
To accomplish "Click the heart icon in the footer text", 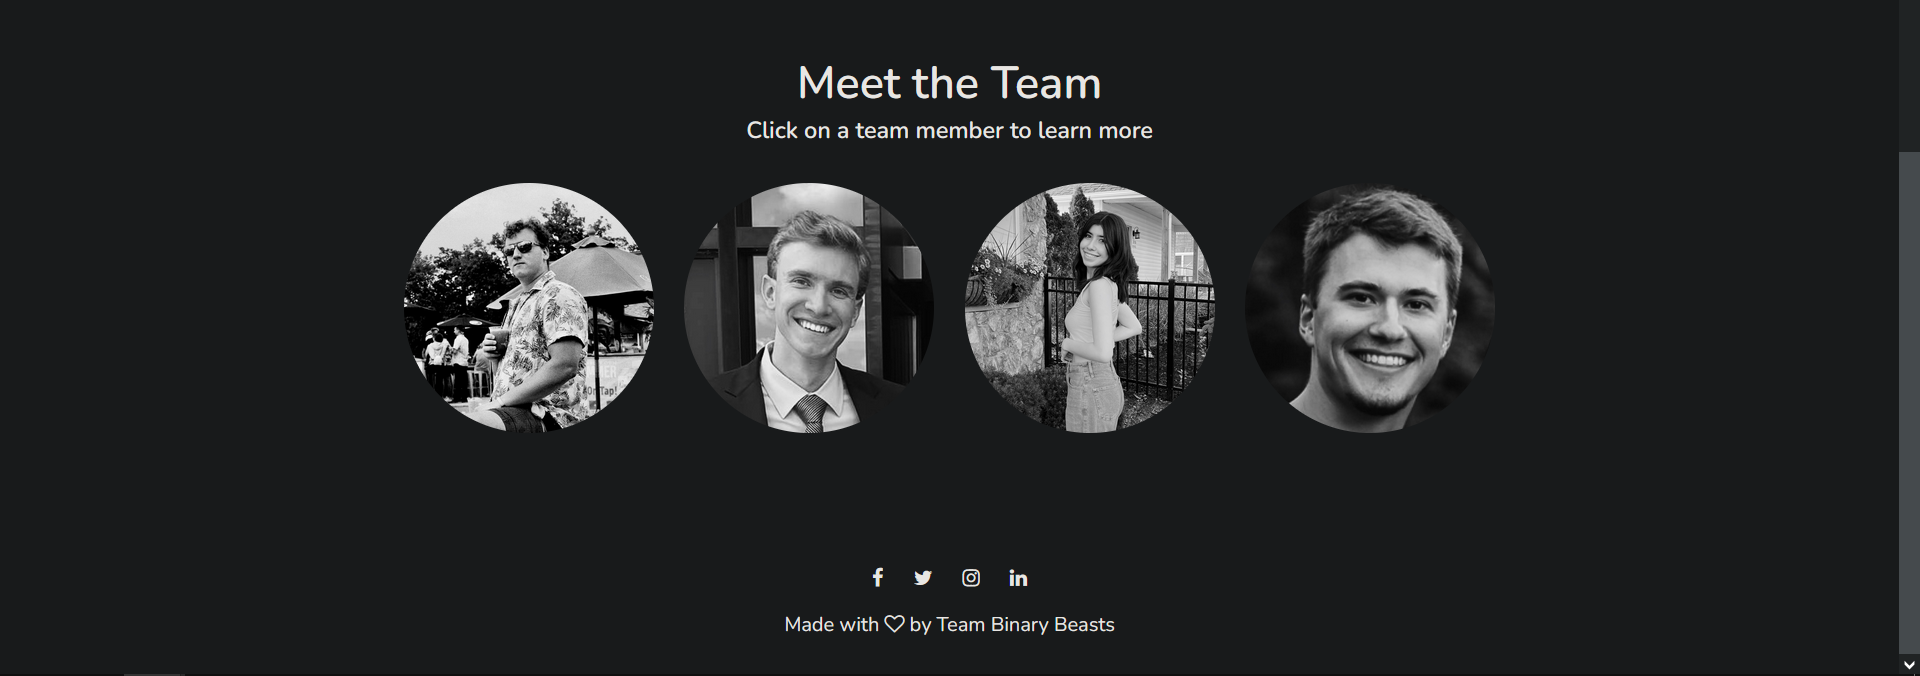I will coord(894,624).
